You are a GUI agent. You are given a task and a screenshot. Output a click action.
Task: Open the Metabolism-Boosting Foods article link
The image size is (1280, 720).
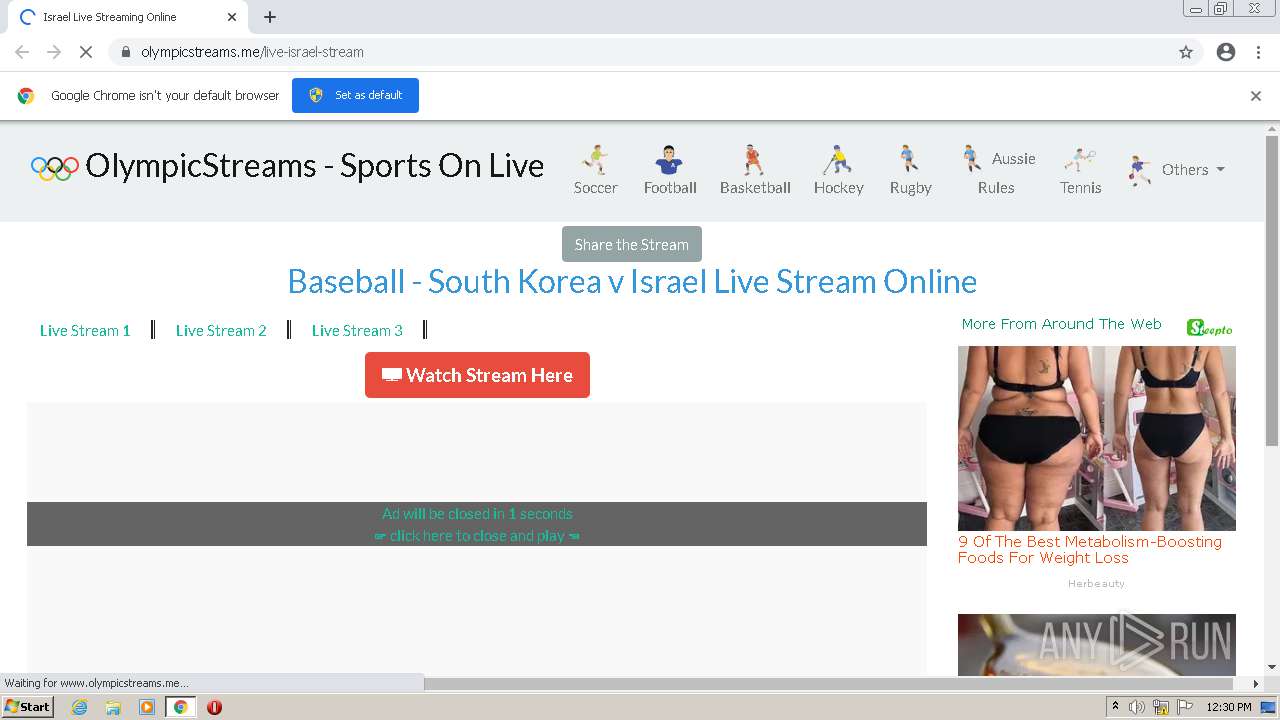(x=1090, y=550)
